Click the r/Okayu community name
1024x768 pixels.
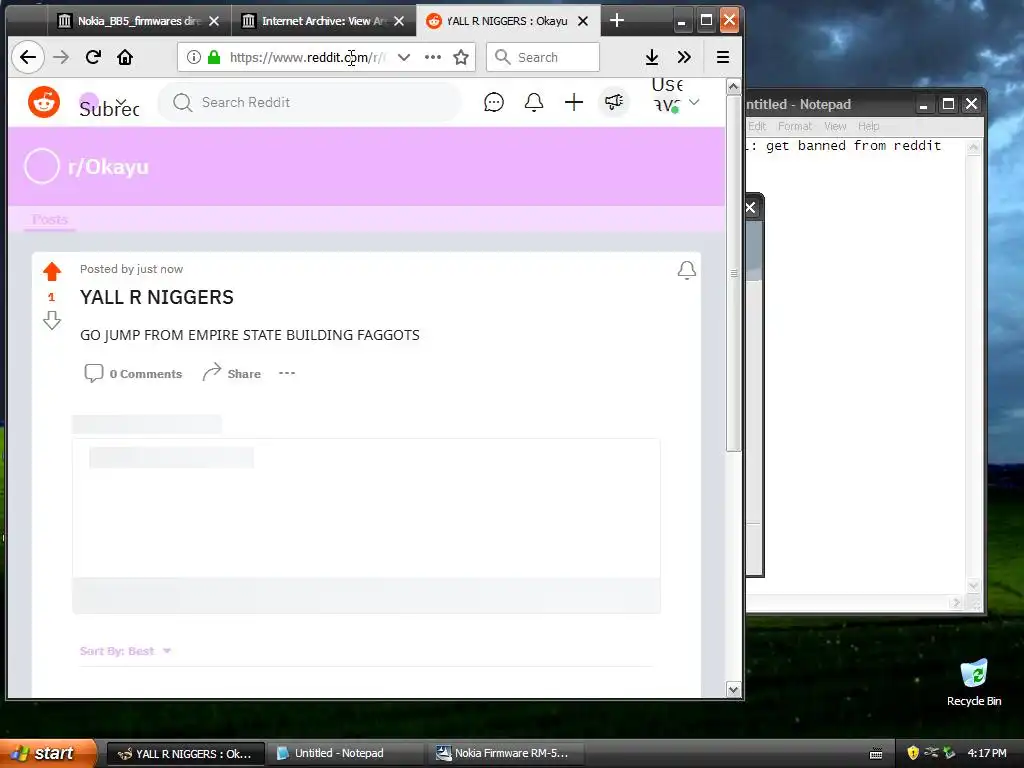tap(108, 167)
